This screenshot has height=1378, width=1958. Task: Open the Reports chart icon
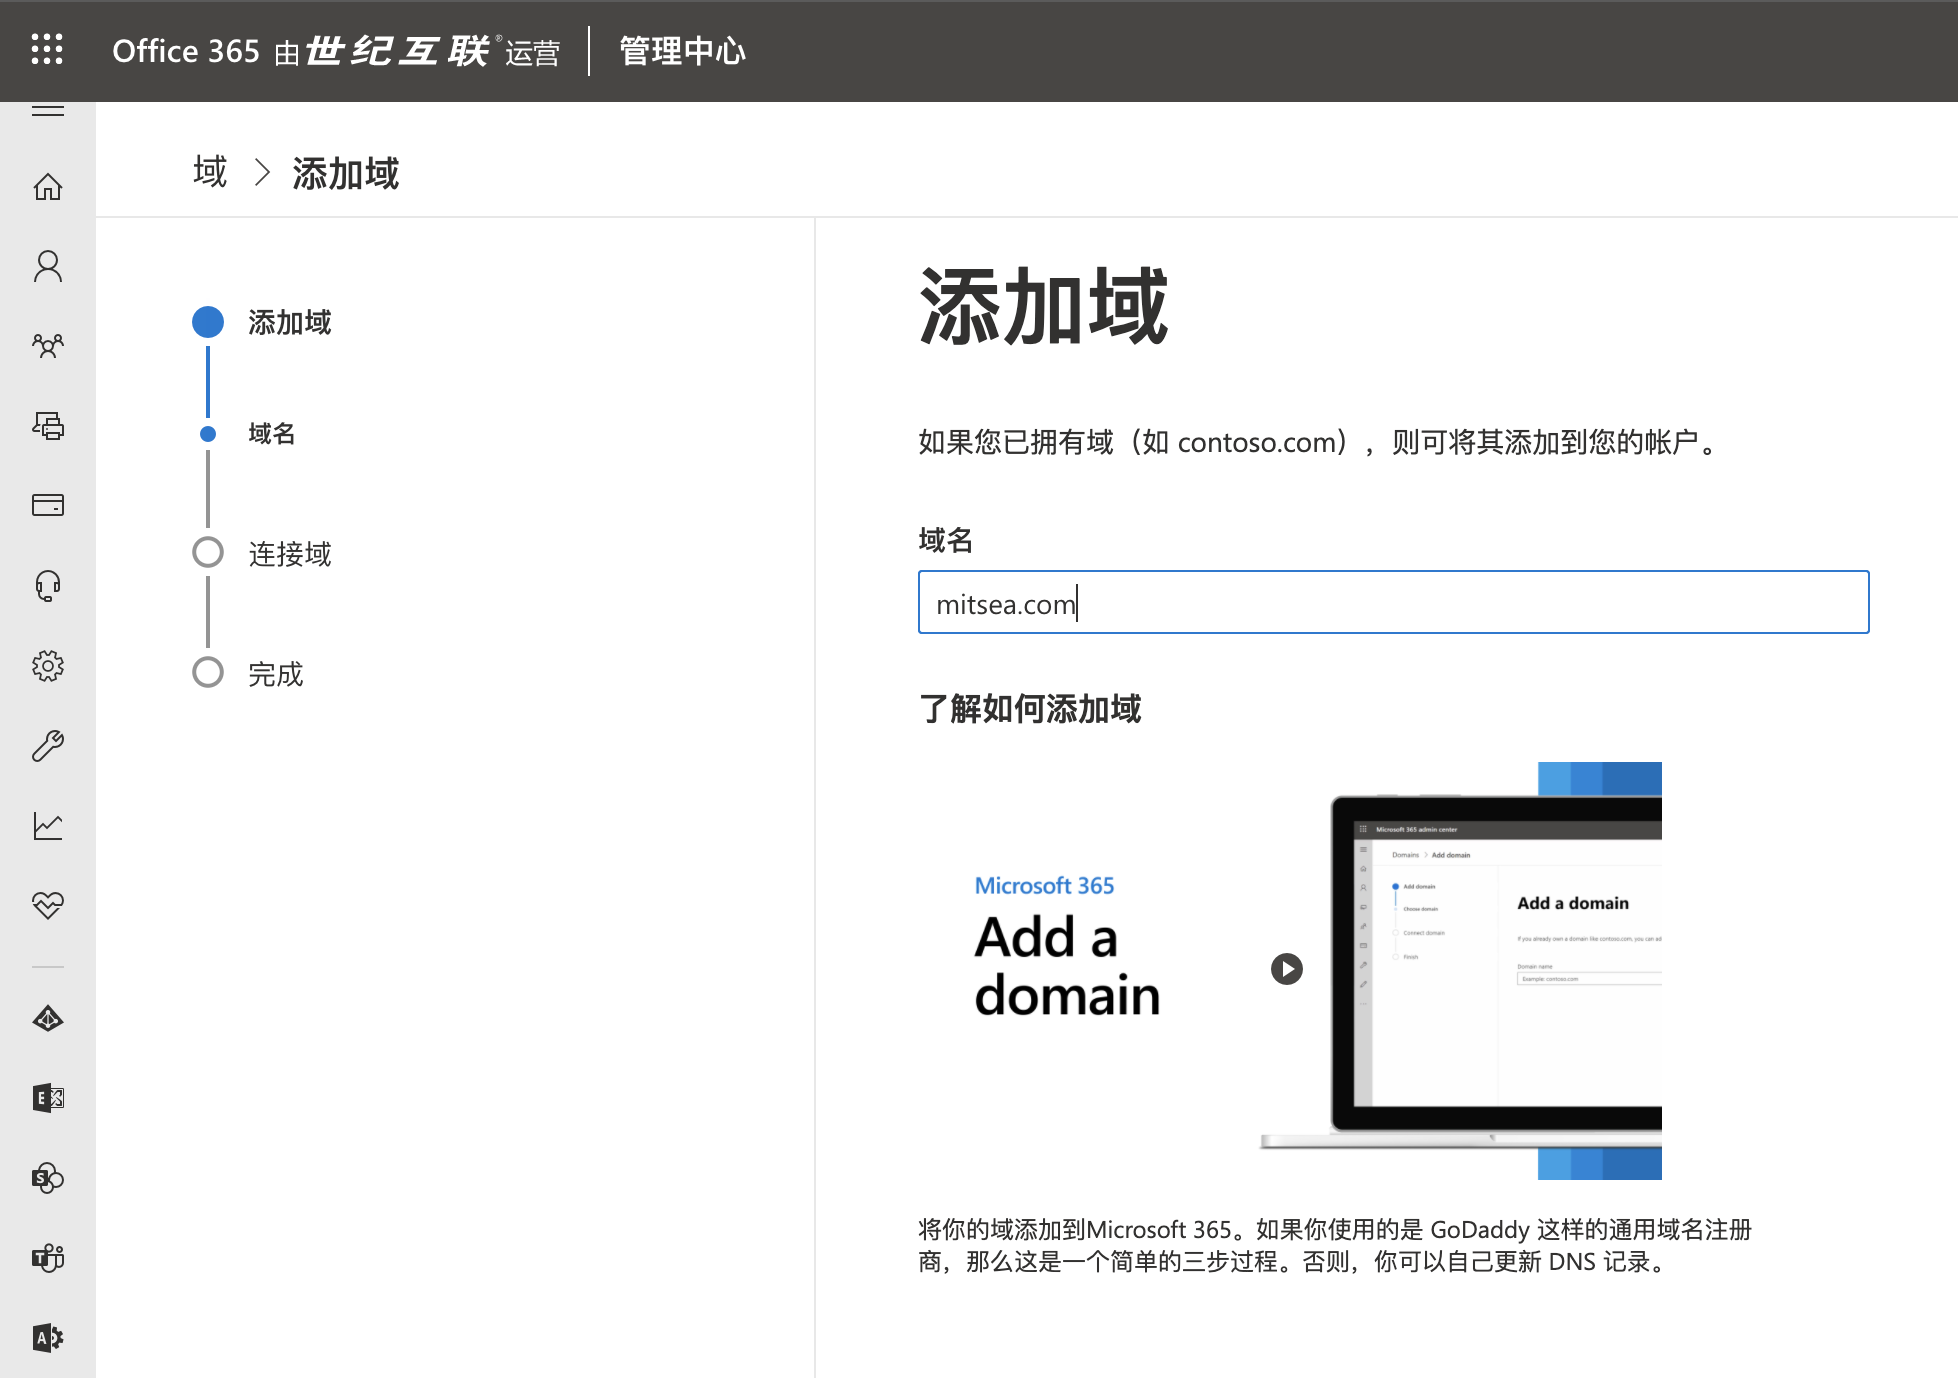[47, 825]
